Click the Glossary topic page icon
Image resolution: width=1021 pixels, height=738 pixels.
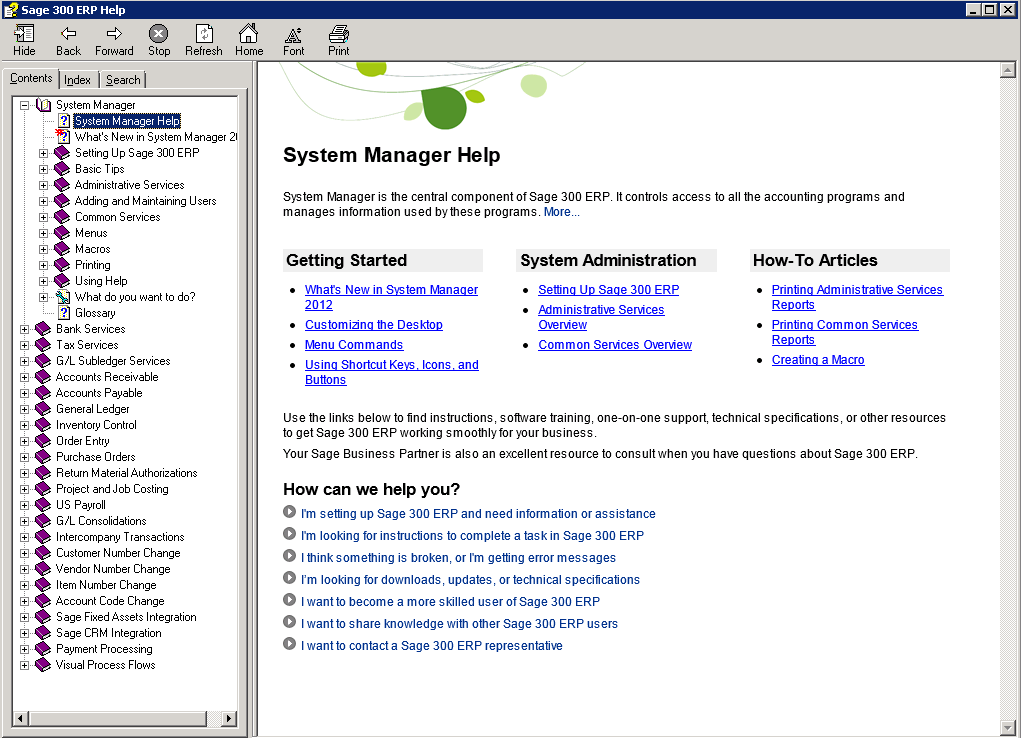(x=63, y=313)
